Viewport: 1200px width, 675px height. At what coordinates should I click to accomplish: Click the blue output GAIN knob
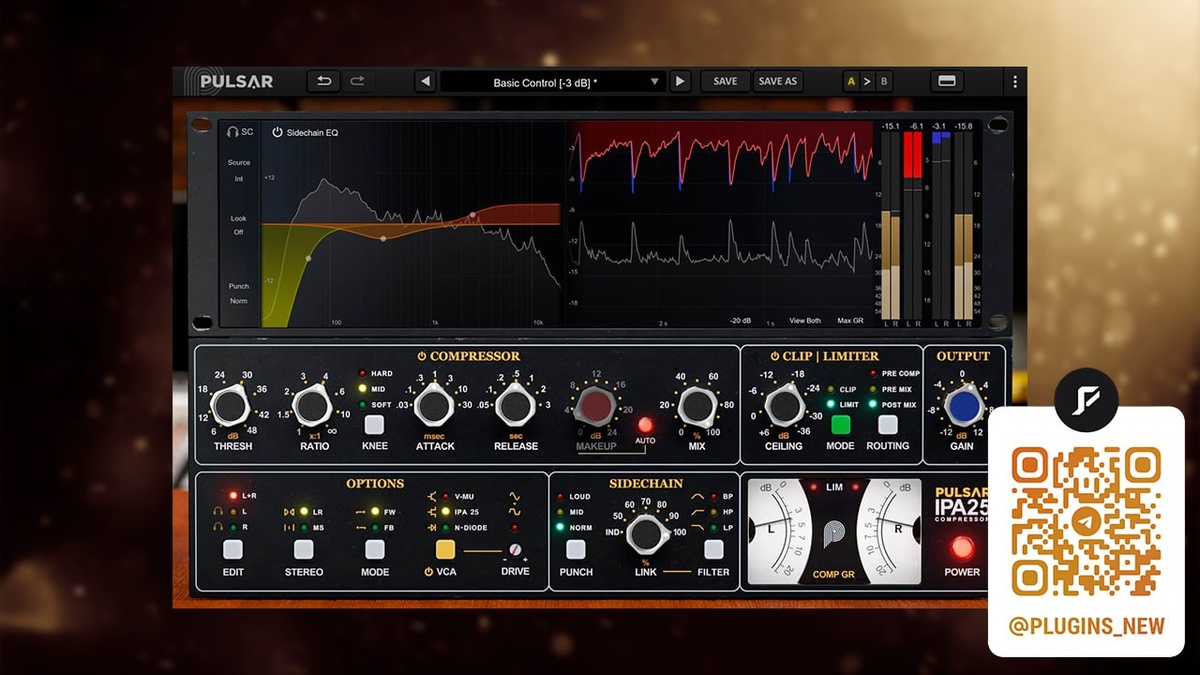pos(963,407)
